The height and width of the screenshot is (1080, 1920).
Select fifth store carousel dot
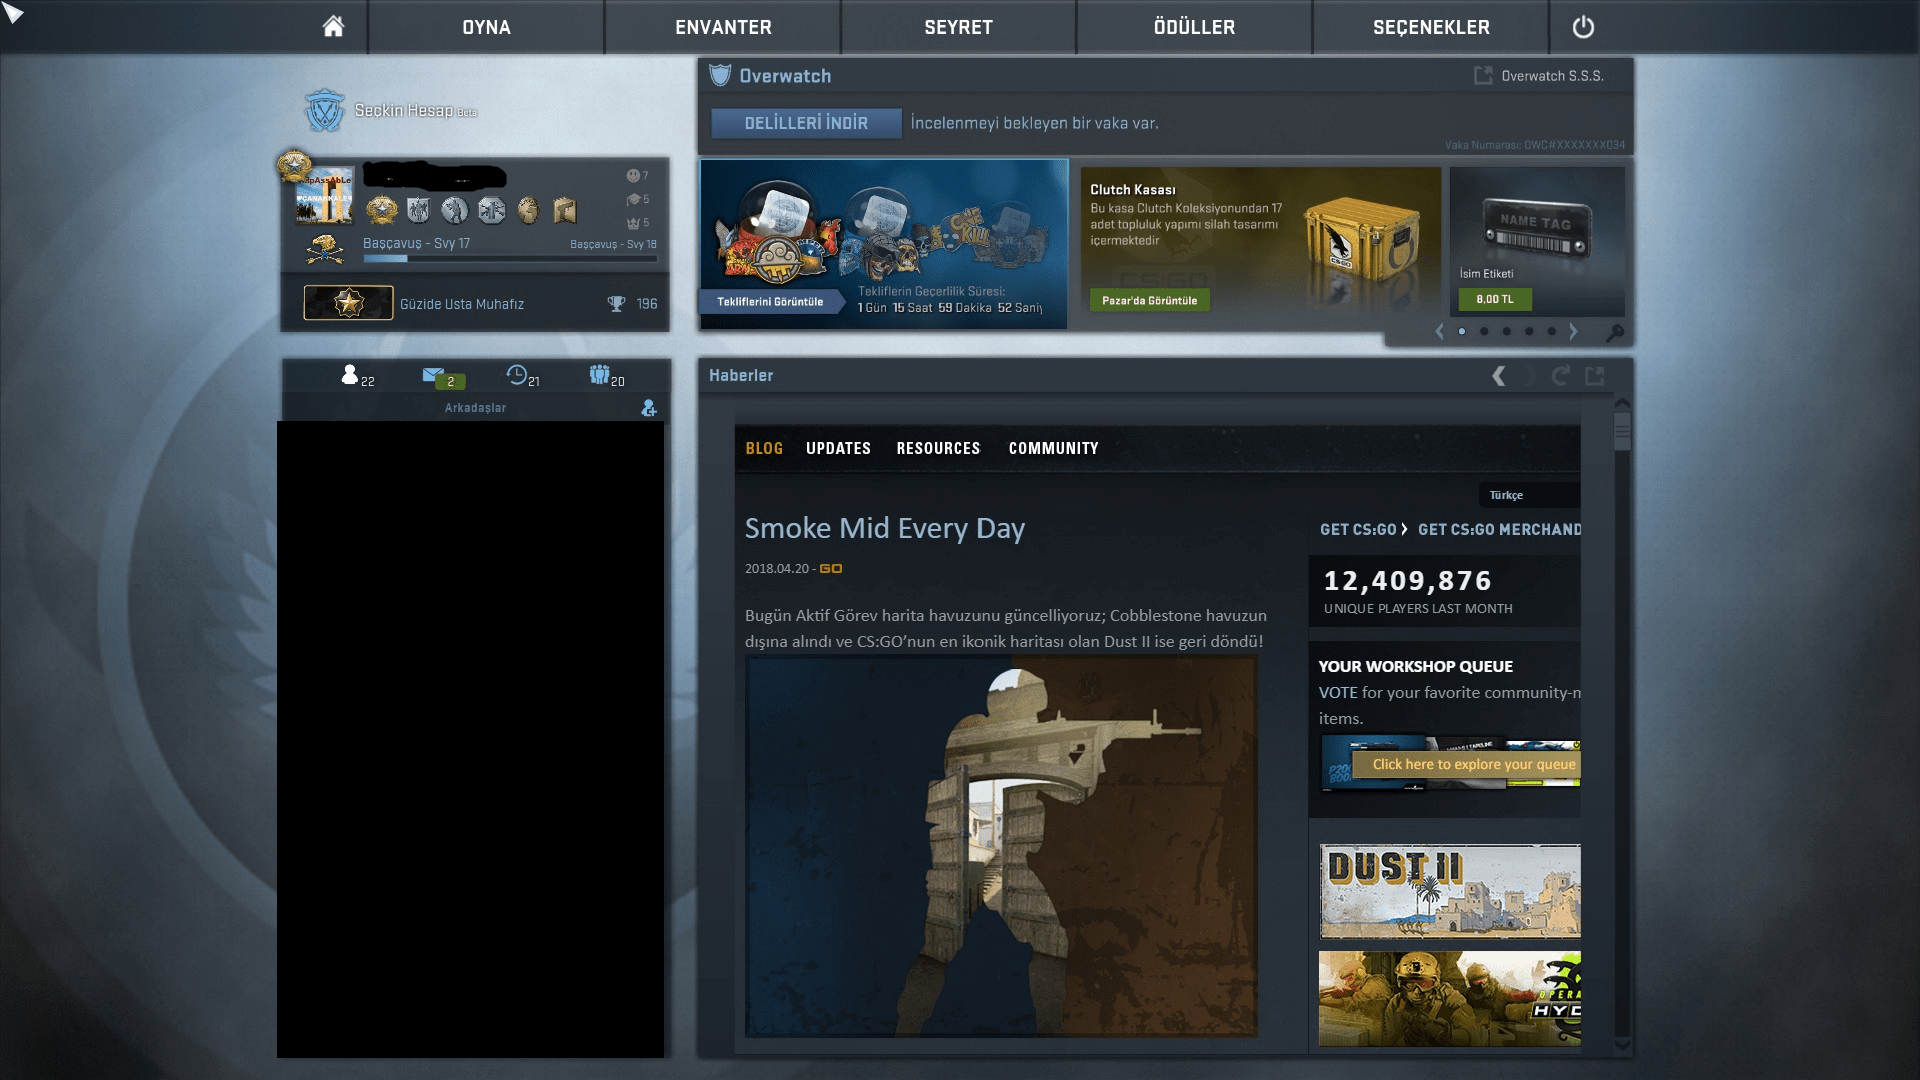pyautogui.click(x=1552, y=331)
